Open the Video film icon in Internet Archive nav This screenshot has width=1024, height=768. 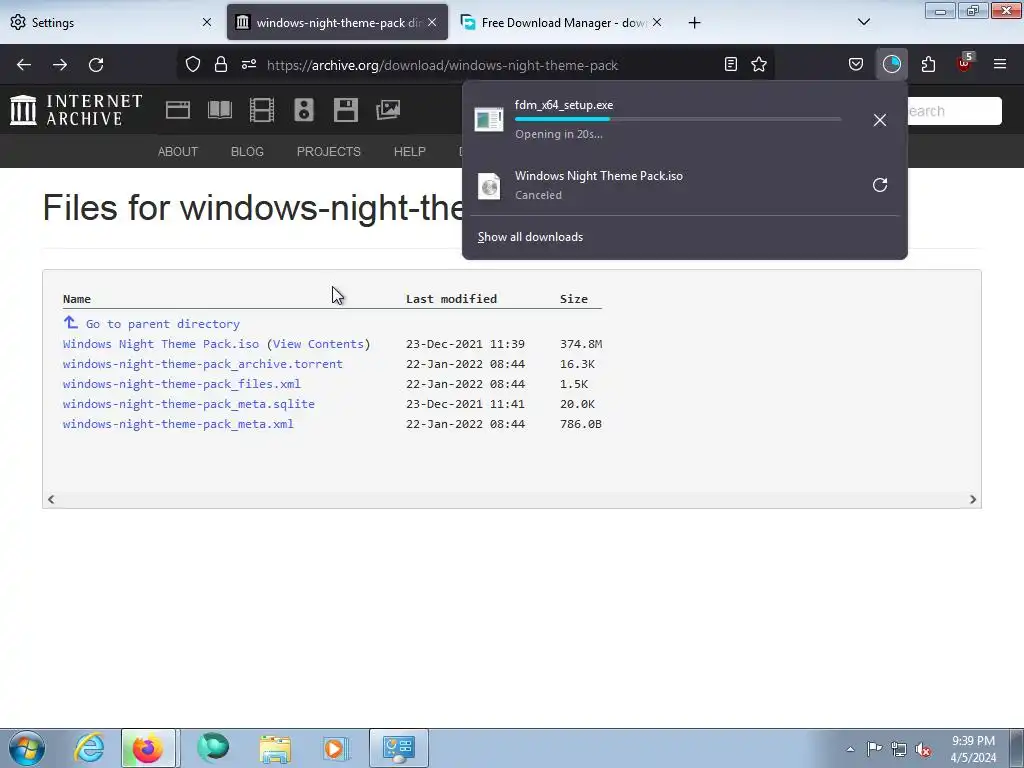coord(262,110)
